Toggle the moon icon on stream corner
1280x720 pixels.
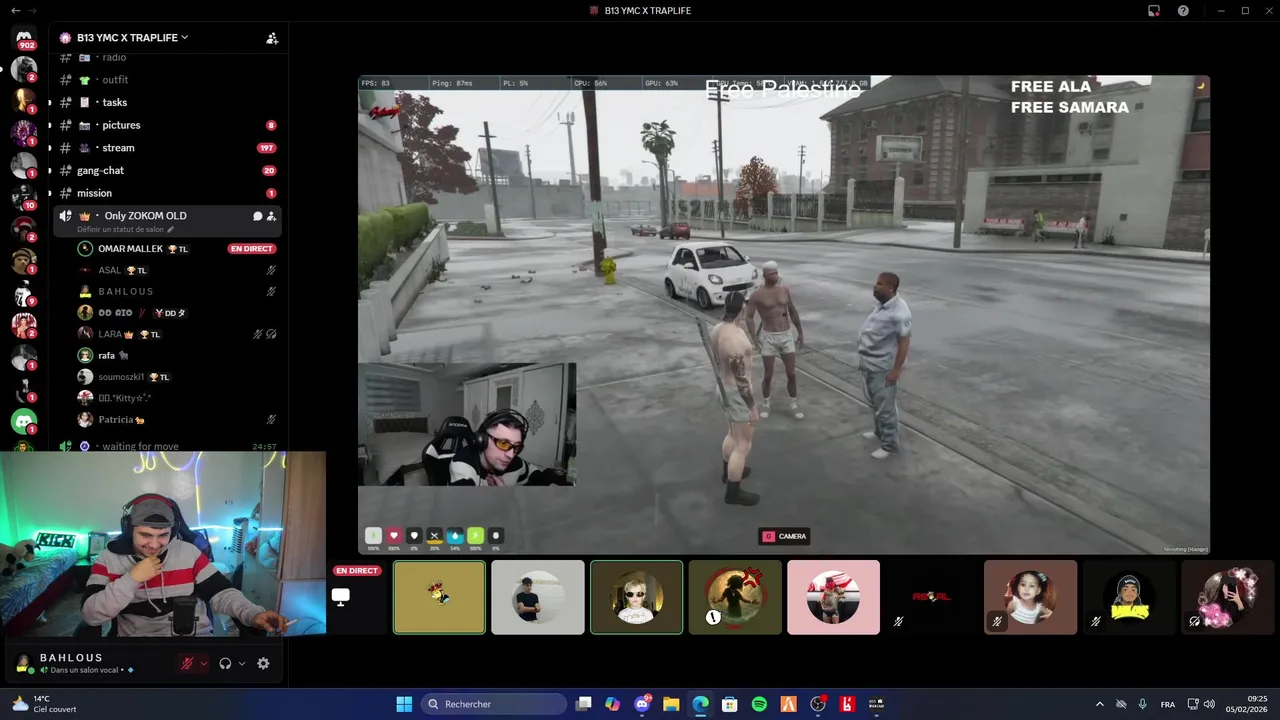coord(1200,86)
